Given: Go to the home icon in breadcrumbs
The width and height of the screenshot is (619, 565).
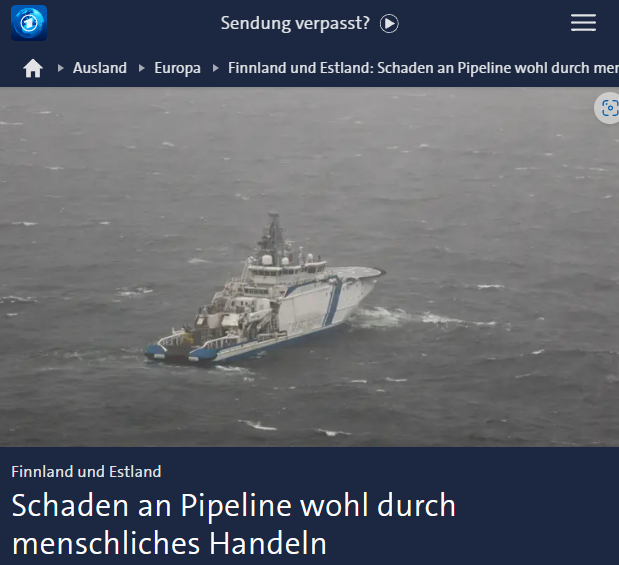Looking at the screenshot, I should click(33, 68).
